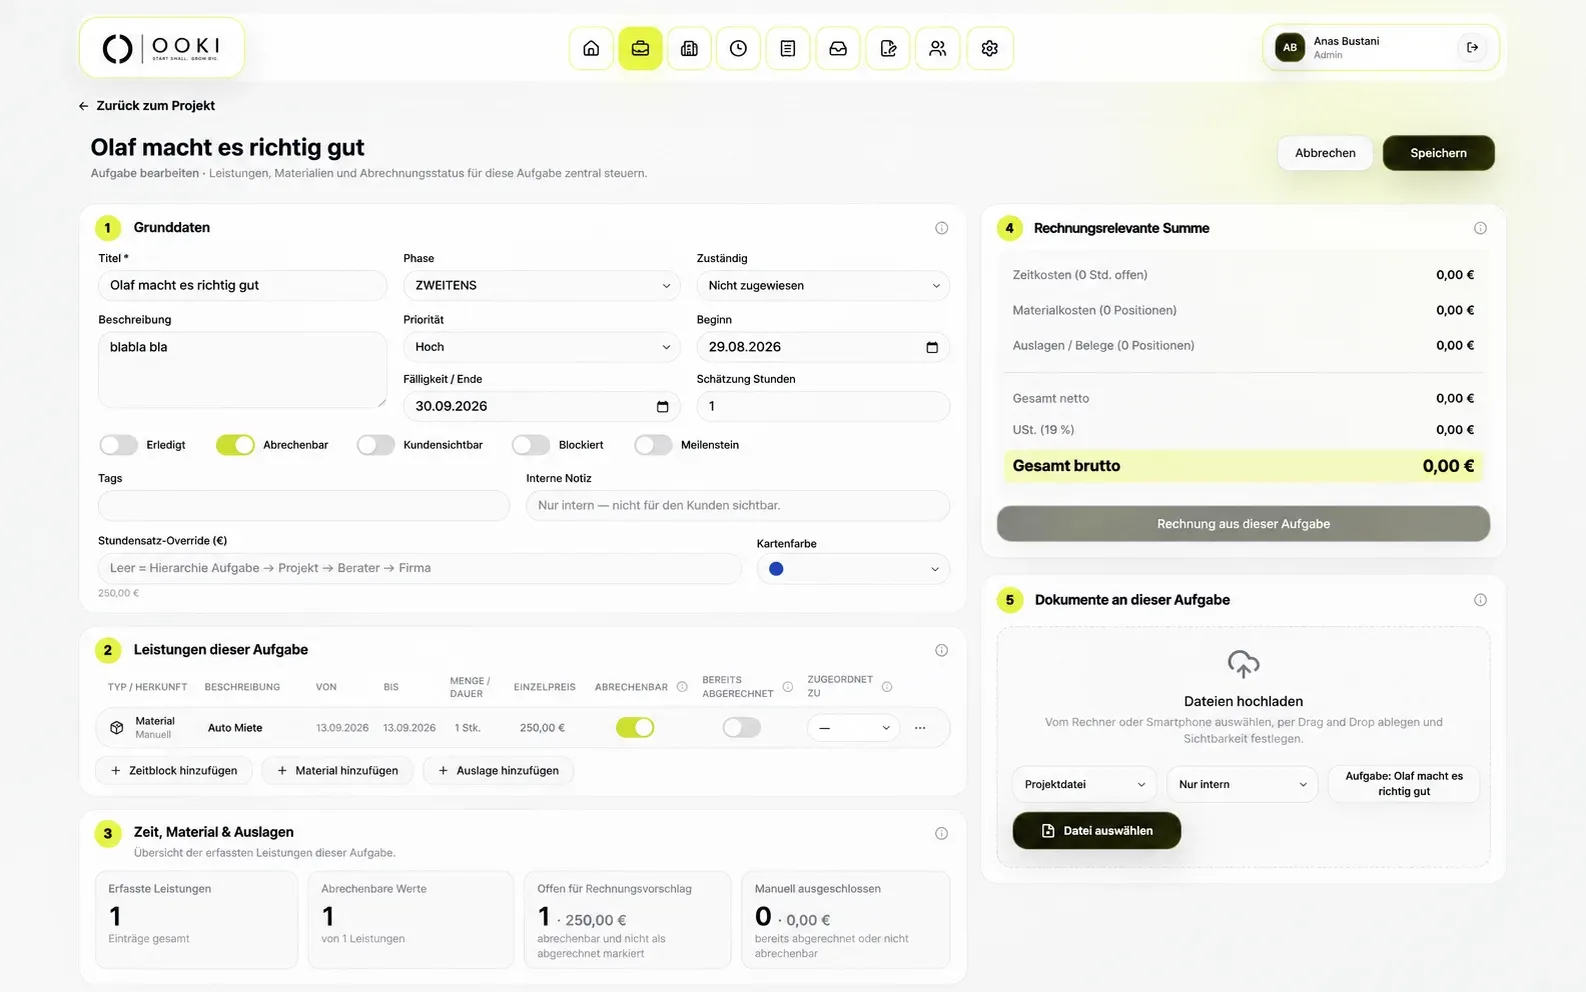The height and width of the screenshot is (992, 1586).
Task: Open the Nur intern visibility dropdown
Action: coord(1241,784)
